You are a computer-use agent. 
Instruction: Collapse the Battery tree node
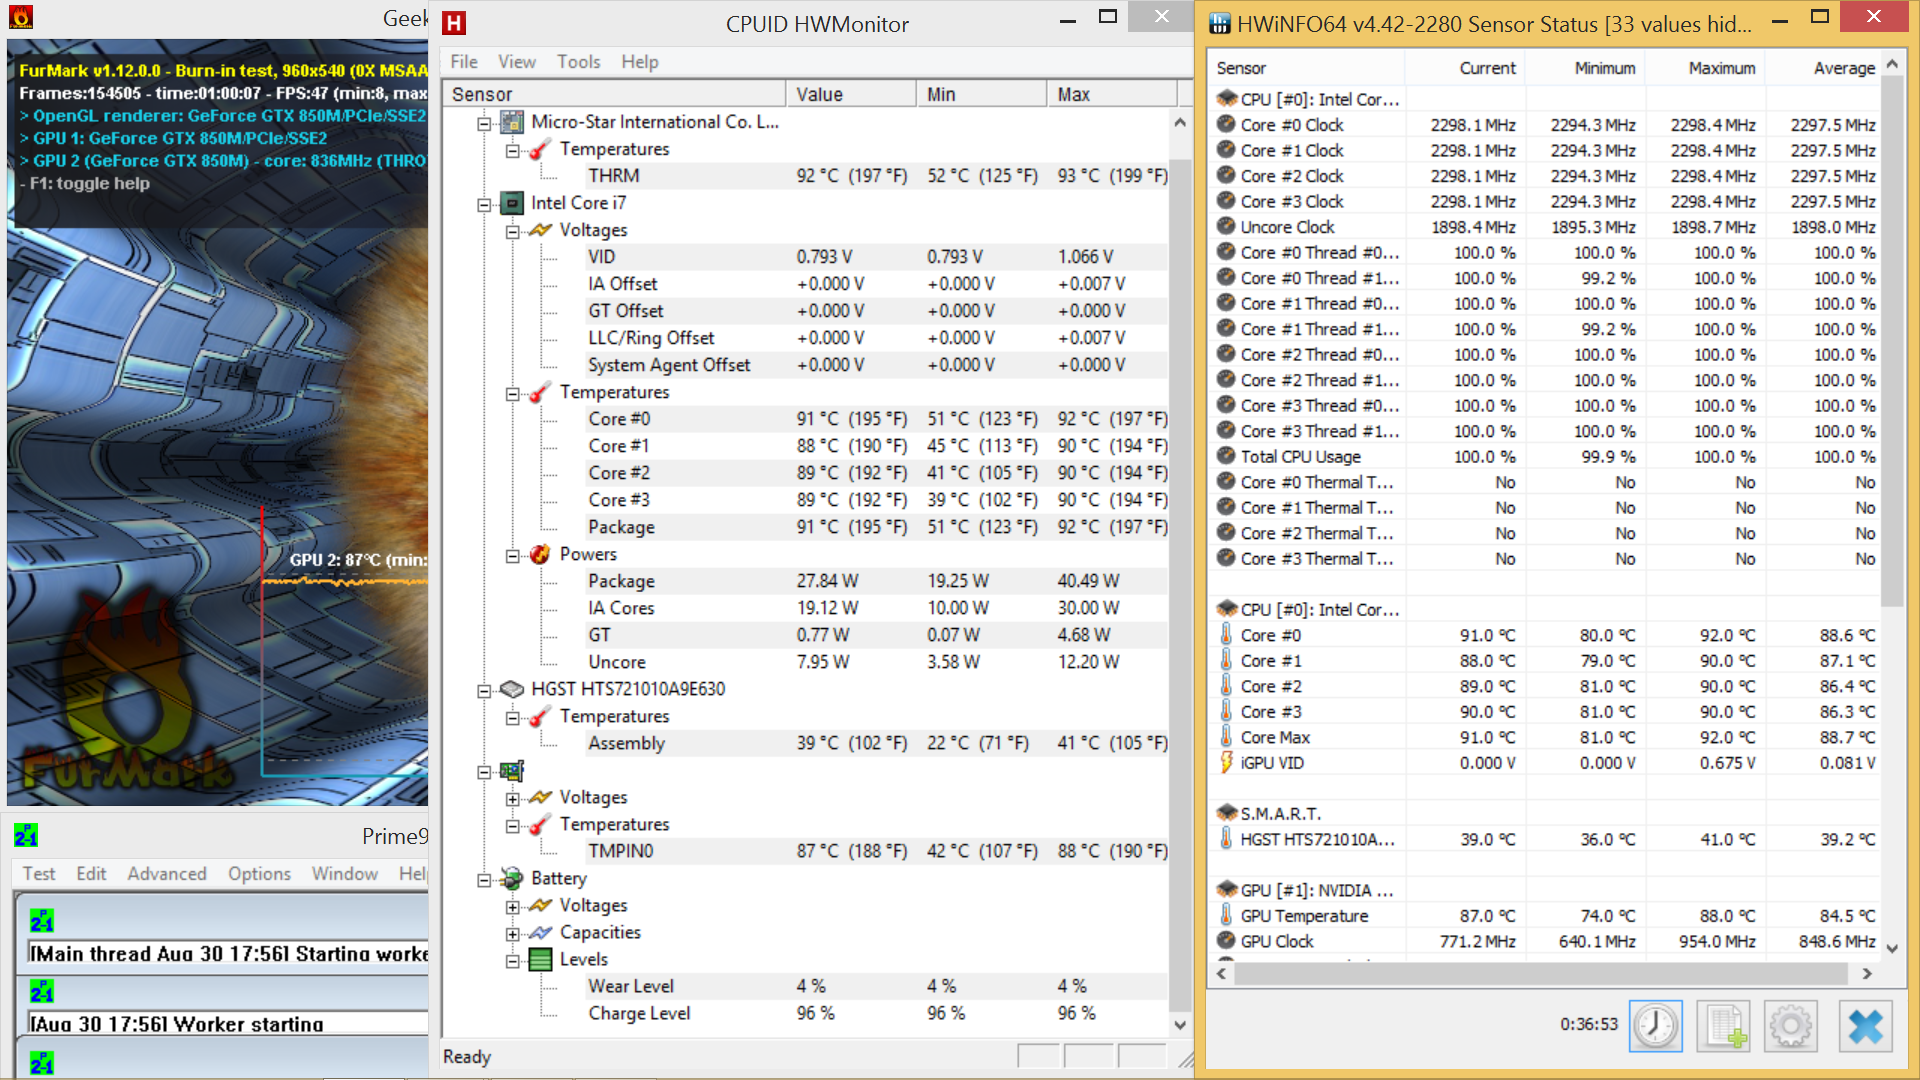(x=484, y=879)
